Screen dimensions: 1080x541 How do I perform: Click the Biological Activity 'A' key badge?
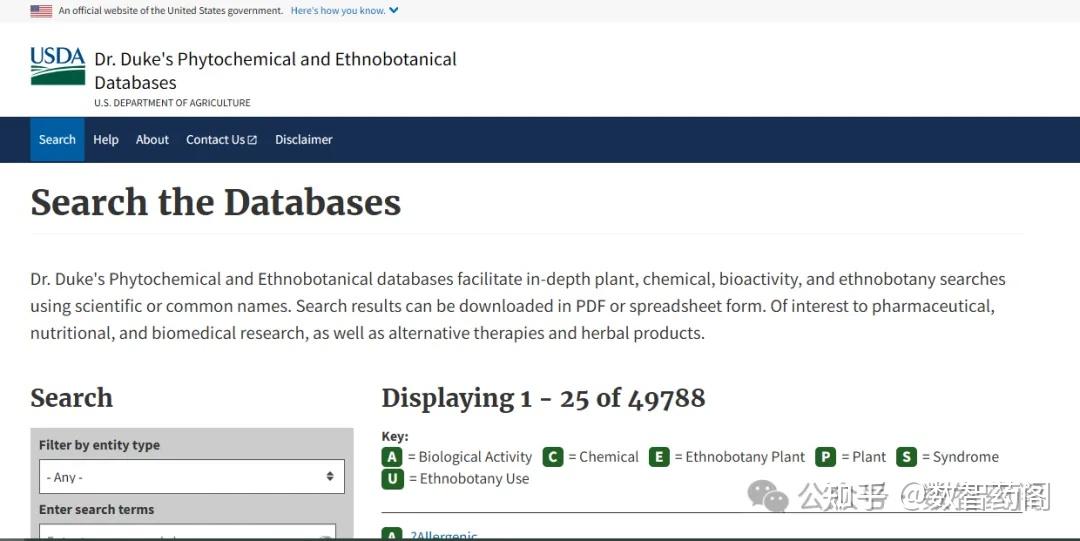click(392, 457)
